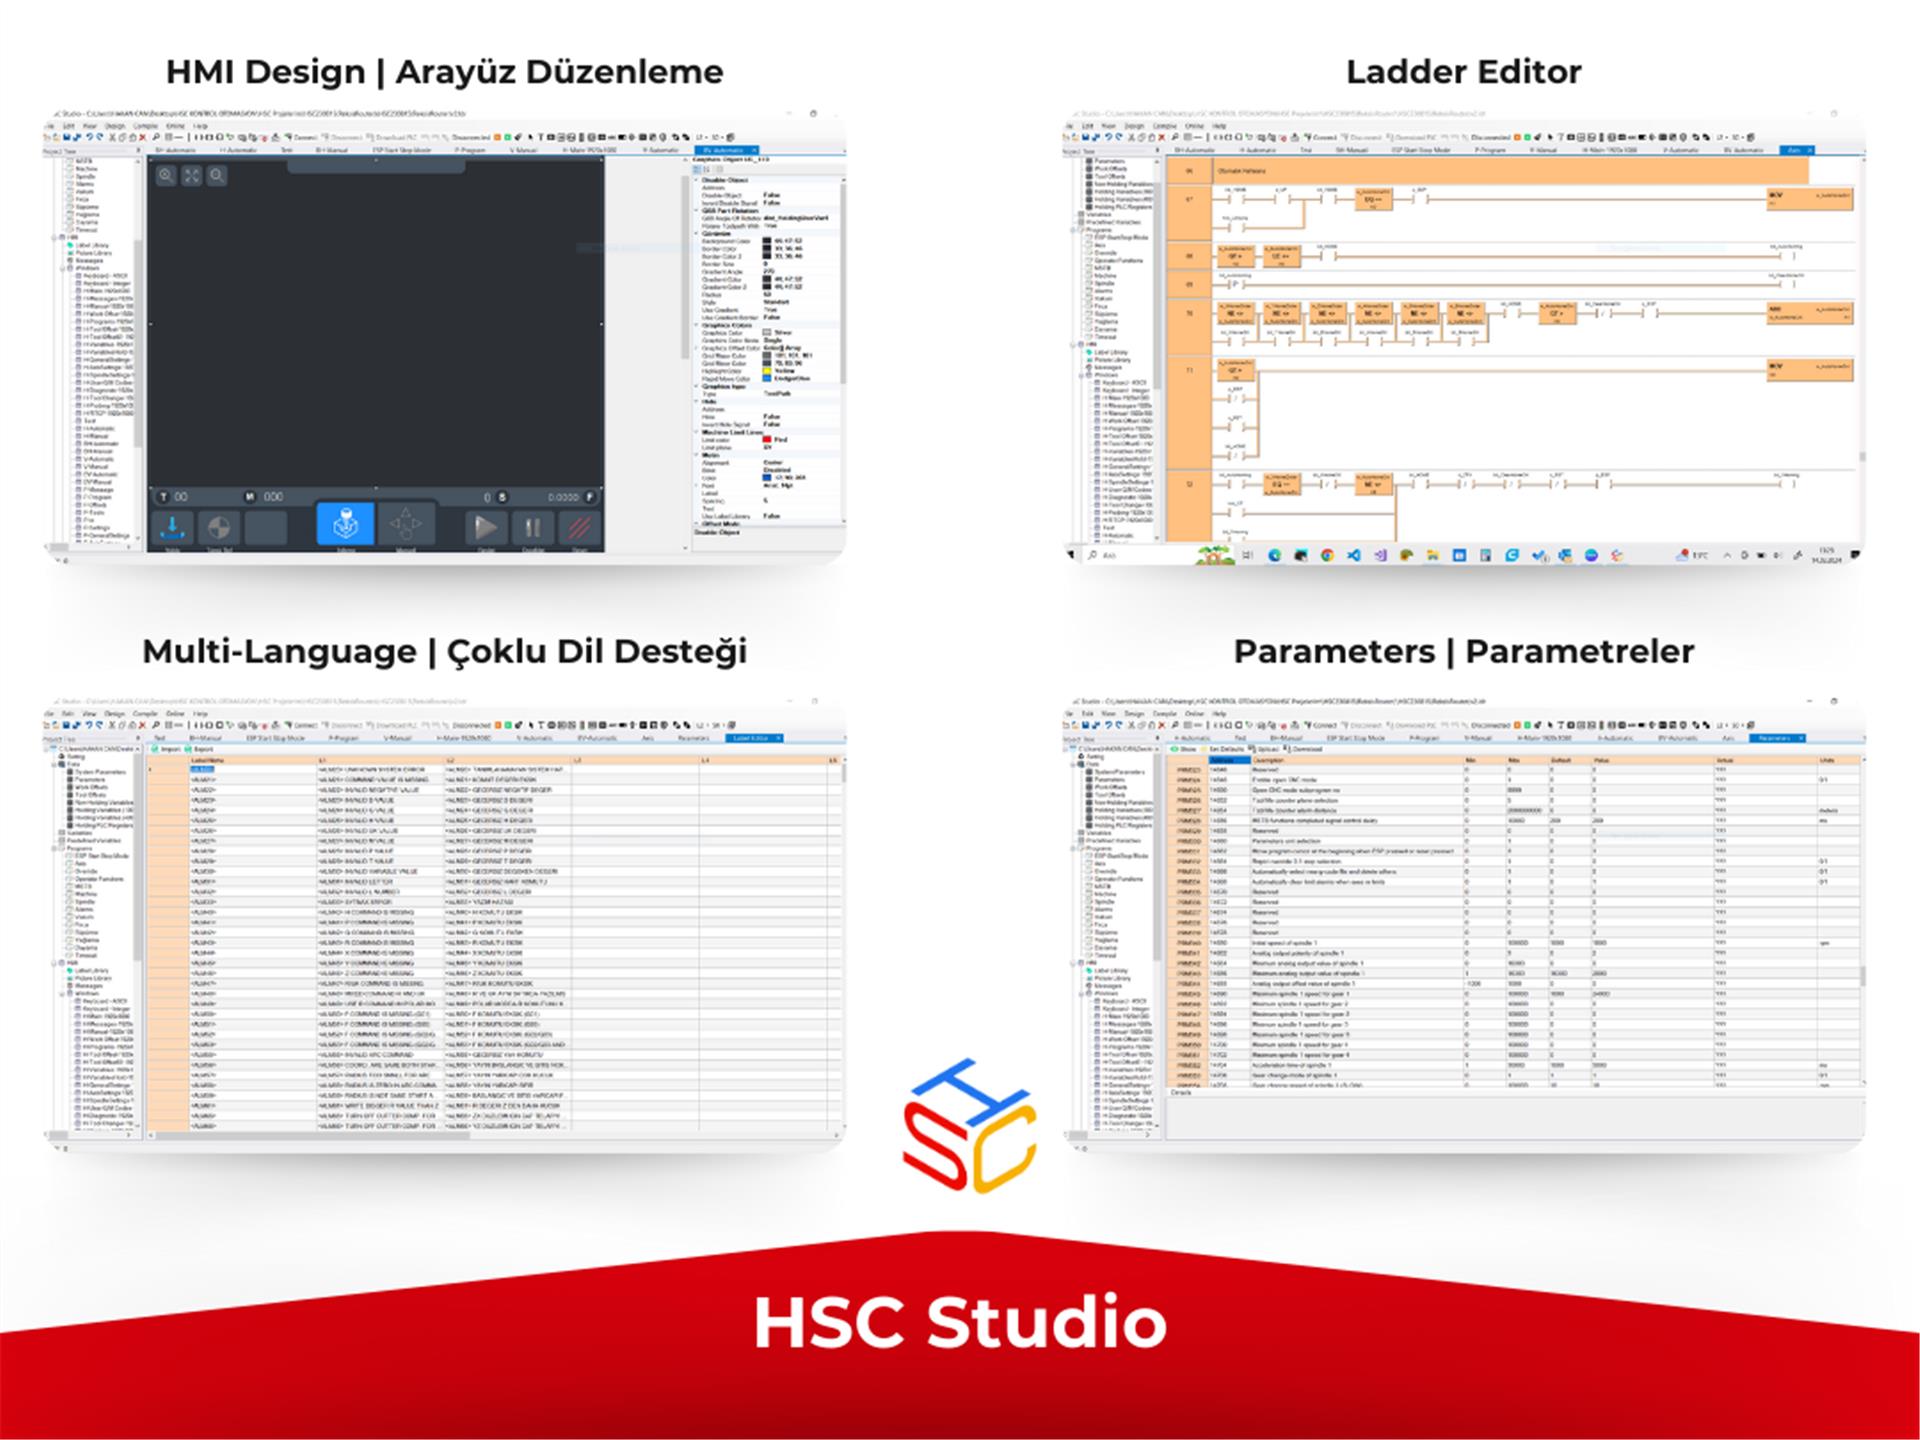This screenshot has width=1920, height=1440.
Task: Select first MOV block in ladder diagram
Action: coord(1810,199)
